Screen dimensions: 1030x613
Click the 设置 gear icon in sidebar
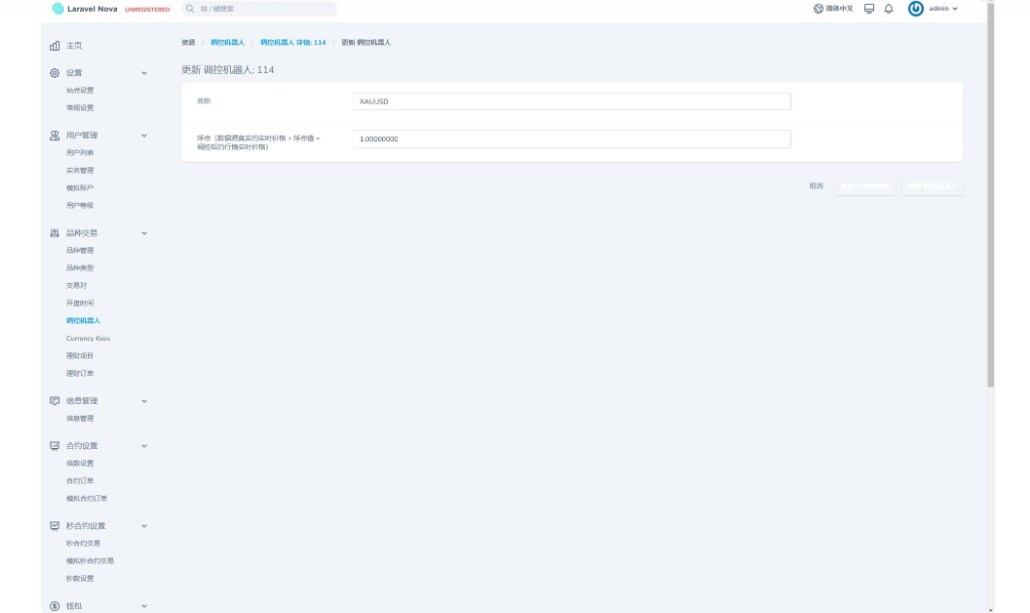pos(55,73)
